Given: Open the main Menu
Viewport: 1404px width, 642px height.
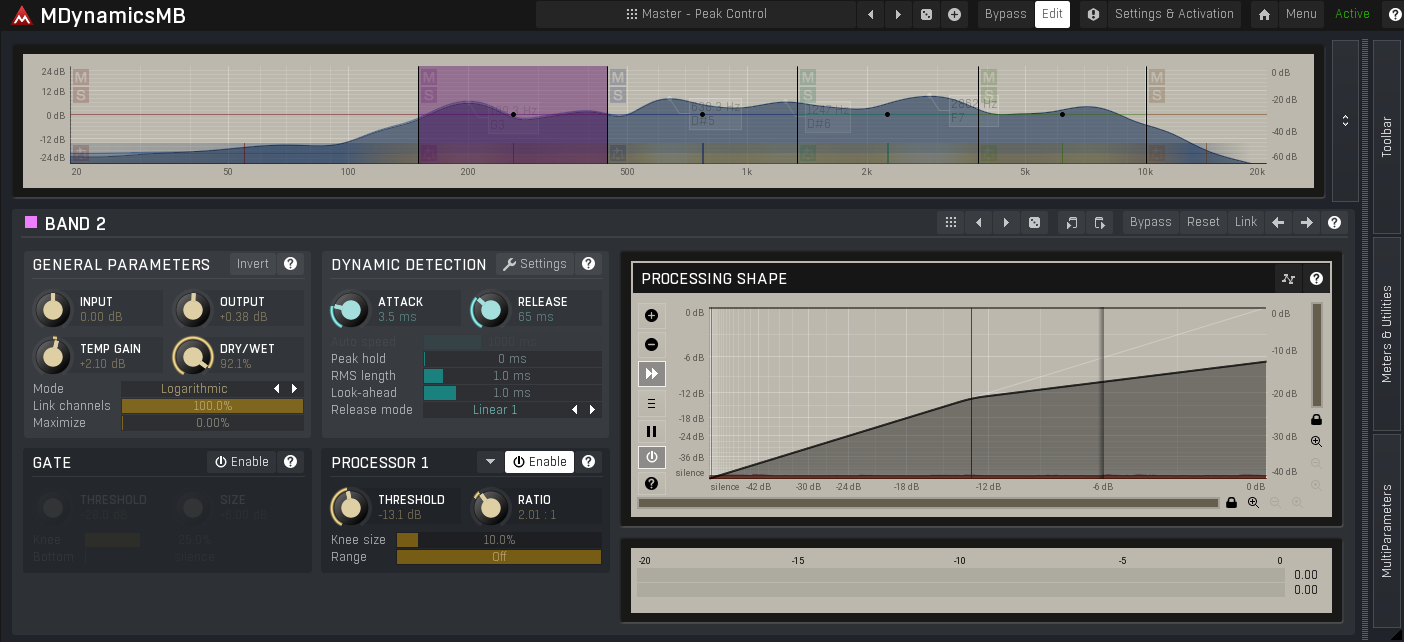Looking at the screenshot, I should point(1301,14).
